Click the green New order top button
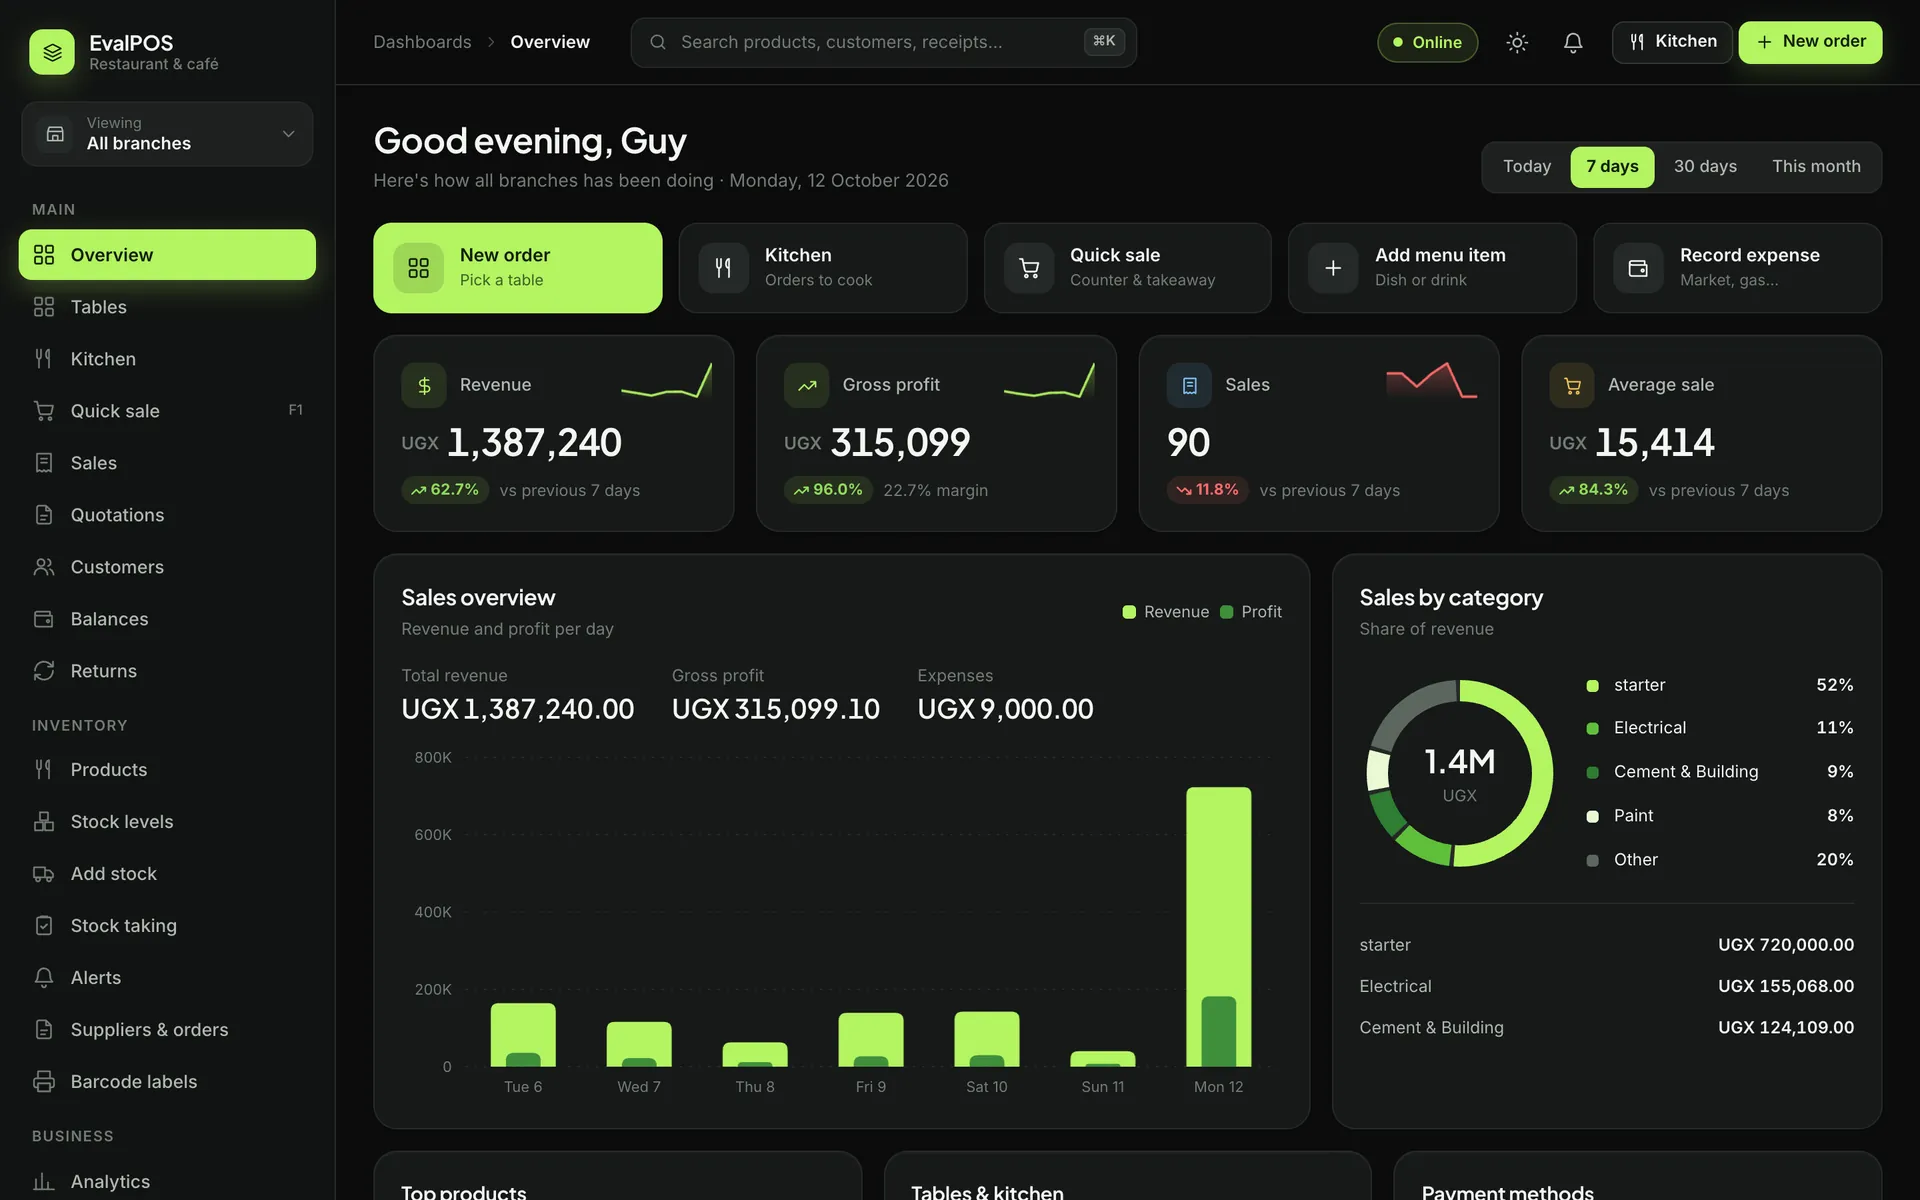 pyautogui.click(x=1810, y=42)
